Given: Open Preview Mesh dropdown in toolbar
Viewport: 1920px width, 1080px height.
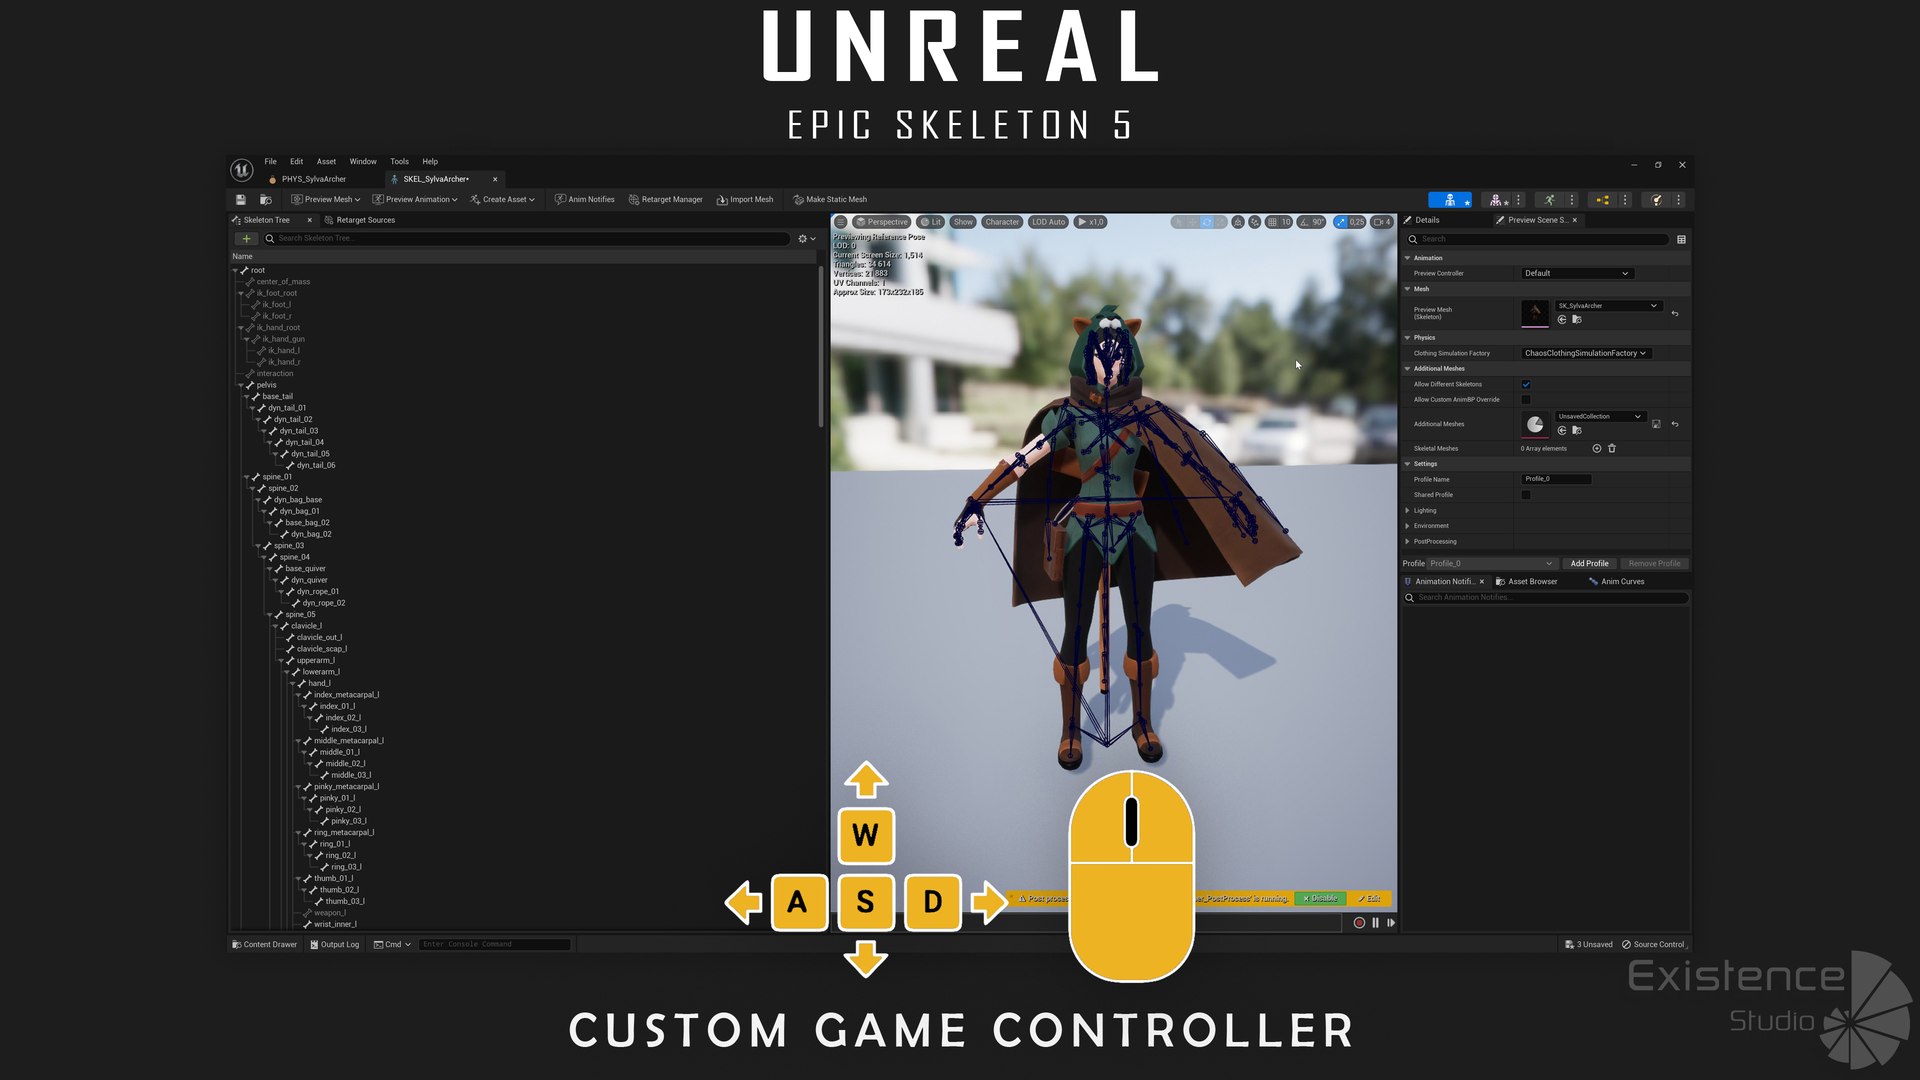Looking at the screenshot, I should point(326,200).
